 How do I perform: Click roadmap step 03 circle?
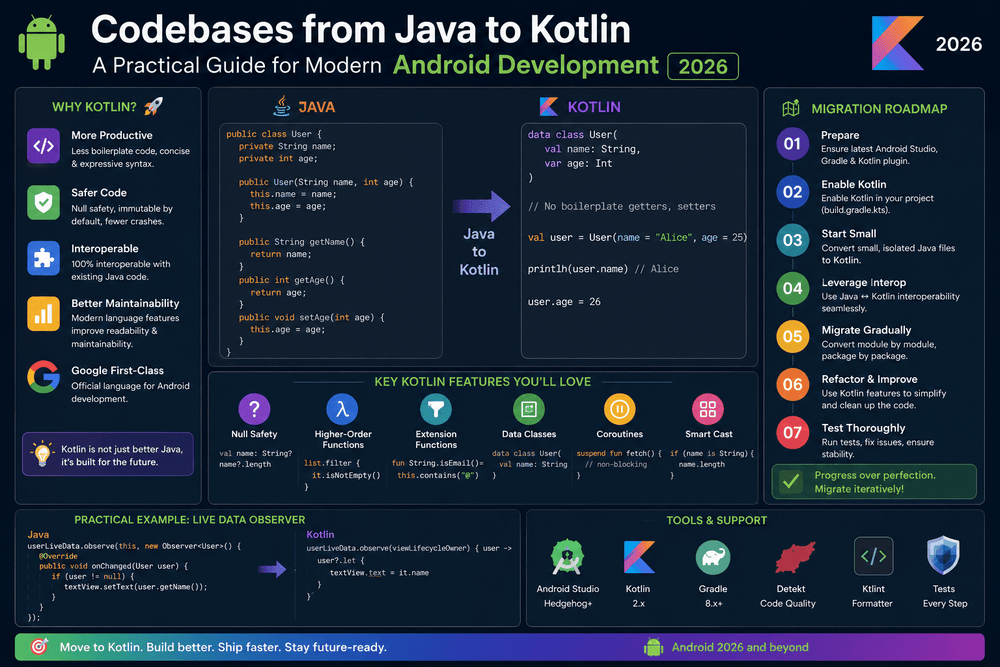(792, 240)
